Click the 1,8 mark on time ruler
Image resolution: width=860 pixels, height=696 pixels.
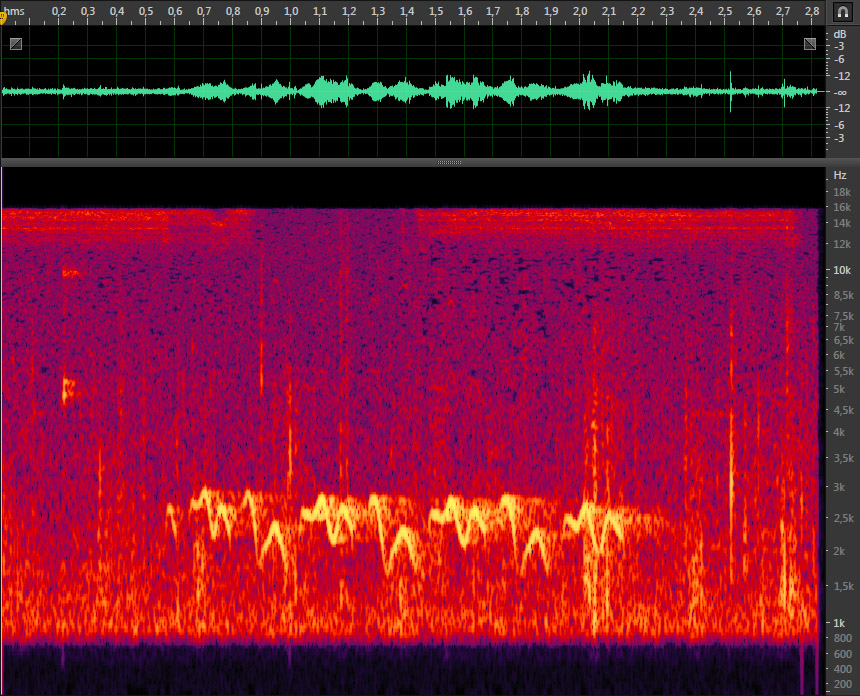tap(522, 11)
